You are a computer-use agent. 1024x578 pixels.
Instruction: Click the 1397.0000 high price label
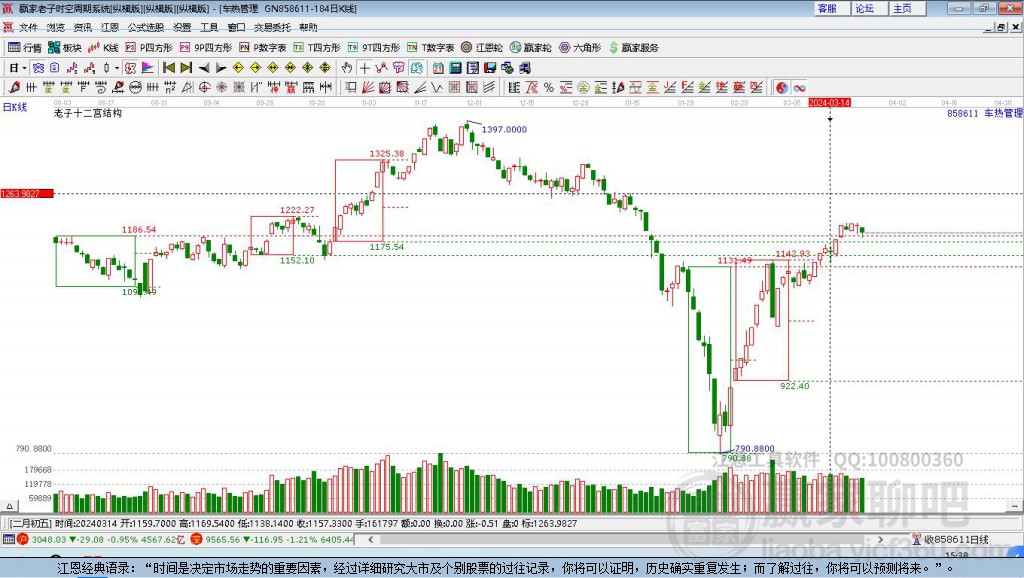[504, 129]
